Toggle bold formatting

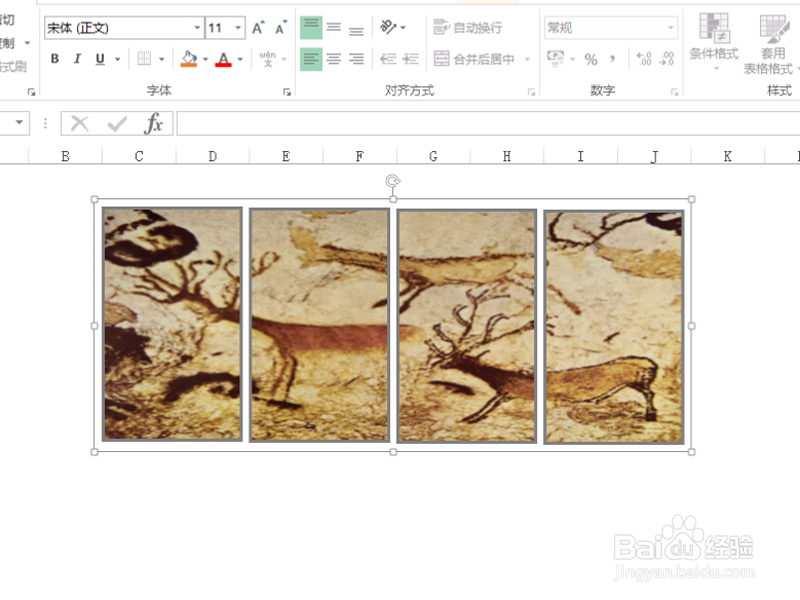[x=55, y=59]
